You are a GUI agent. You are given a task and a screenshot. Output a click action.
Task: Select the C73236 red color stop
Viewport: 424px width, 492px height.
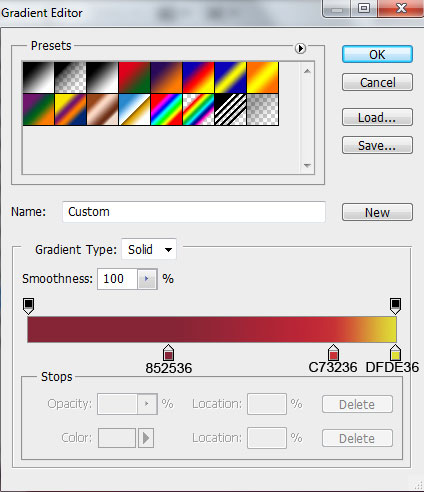tap(333, 353)
